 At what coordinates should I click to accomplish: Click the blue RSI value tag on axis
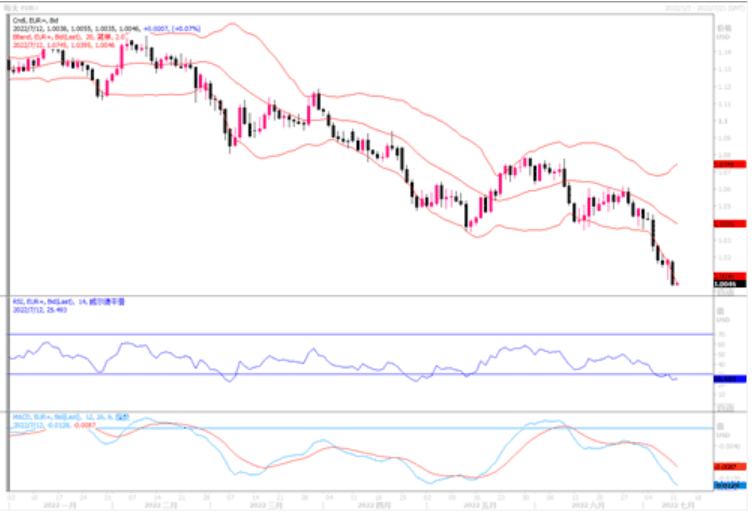coord(727,379)
